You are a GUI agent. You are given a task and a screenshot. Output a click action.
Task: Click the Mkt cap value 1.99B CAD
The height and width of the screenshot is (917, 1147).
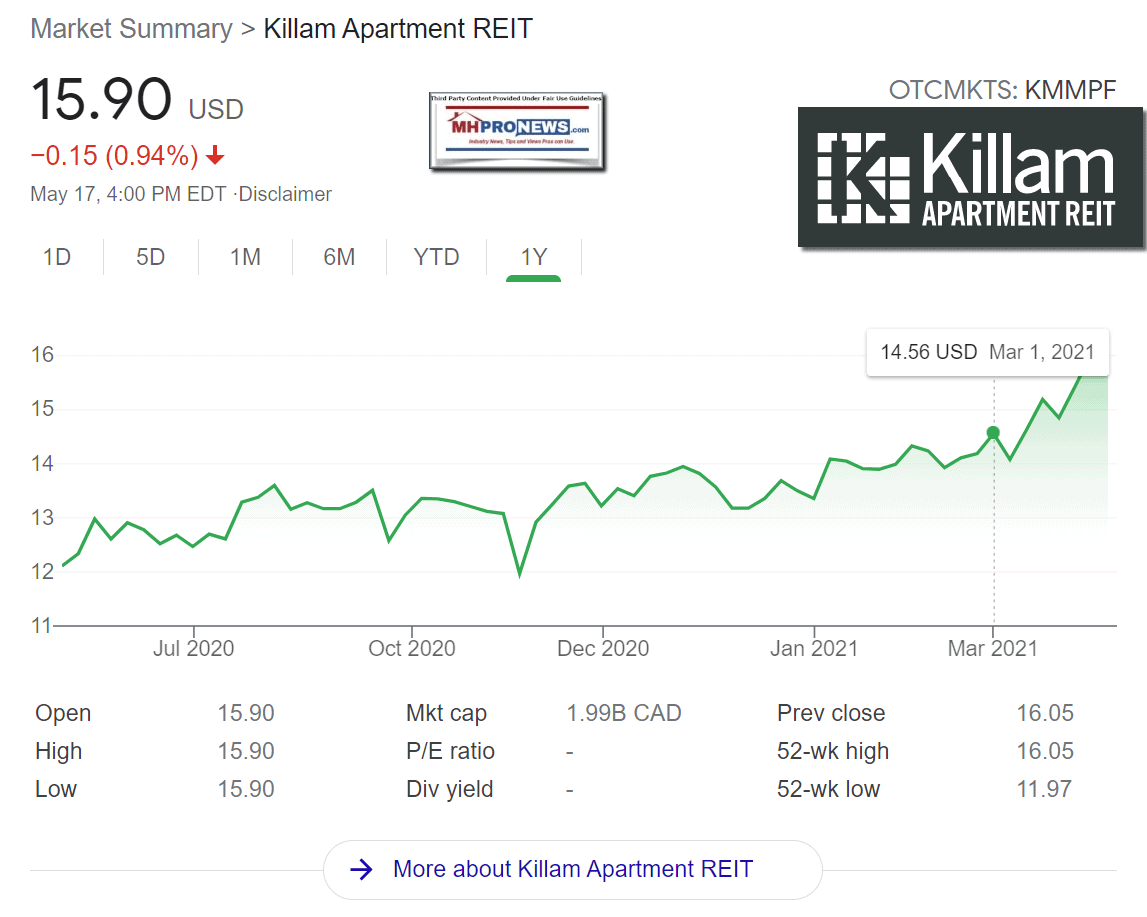click(624, 713)
